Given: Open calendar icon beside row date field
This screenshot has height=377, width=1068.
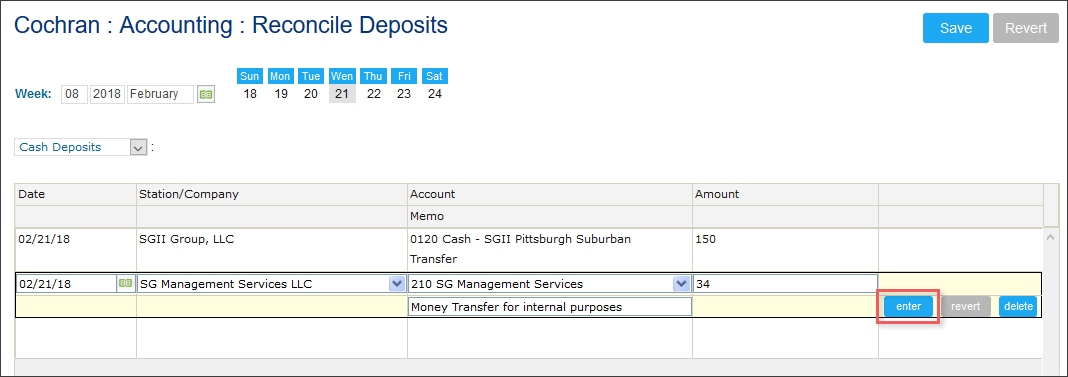Looking at the screenshot, I should [x=125, y=284].
